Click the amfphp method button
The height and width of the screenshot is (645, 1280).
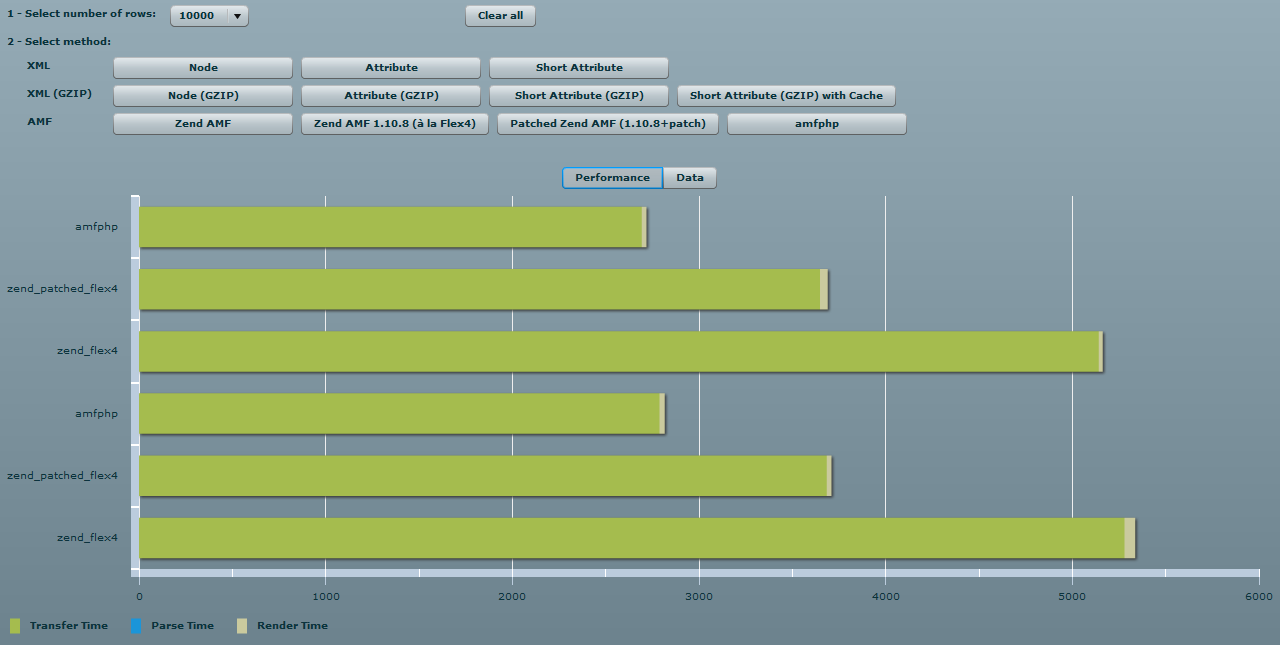point(817,124)
